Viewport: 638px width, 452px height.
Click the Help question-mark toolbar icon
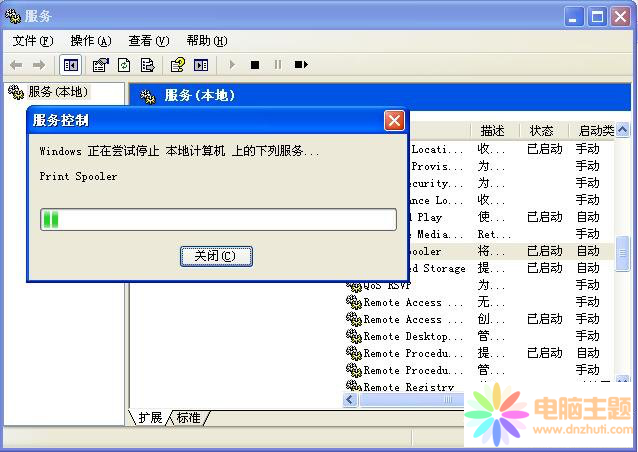[177, 65]
